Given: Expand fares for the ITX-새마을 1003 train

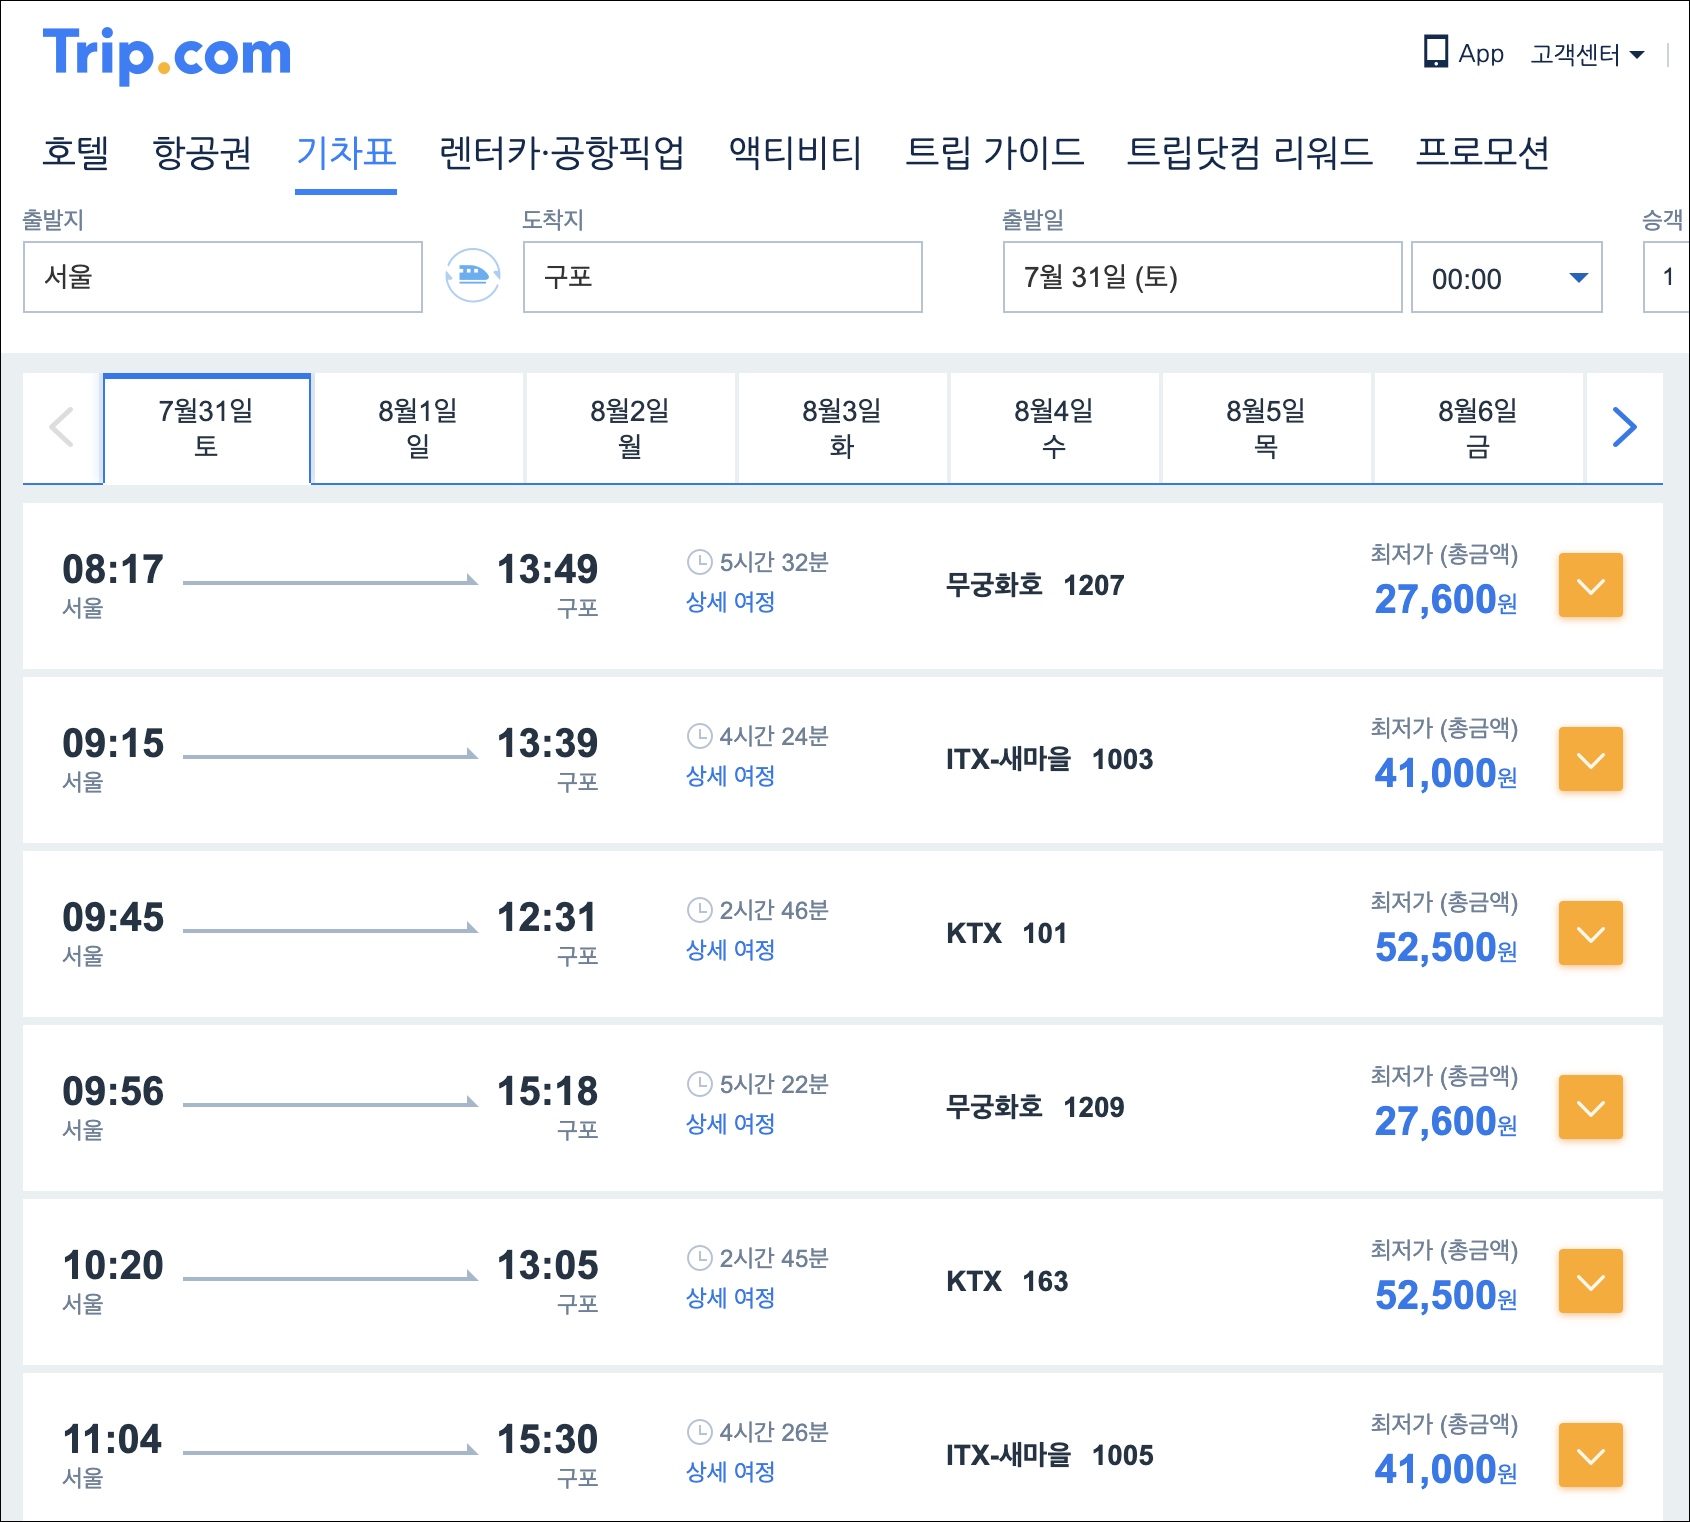Looking at the screenshot, I should [x=1590, y=759].
